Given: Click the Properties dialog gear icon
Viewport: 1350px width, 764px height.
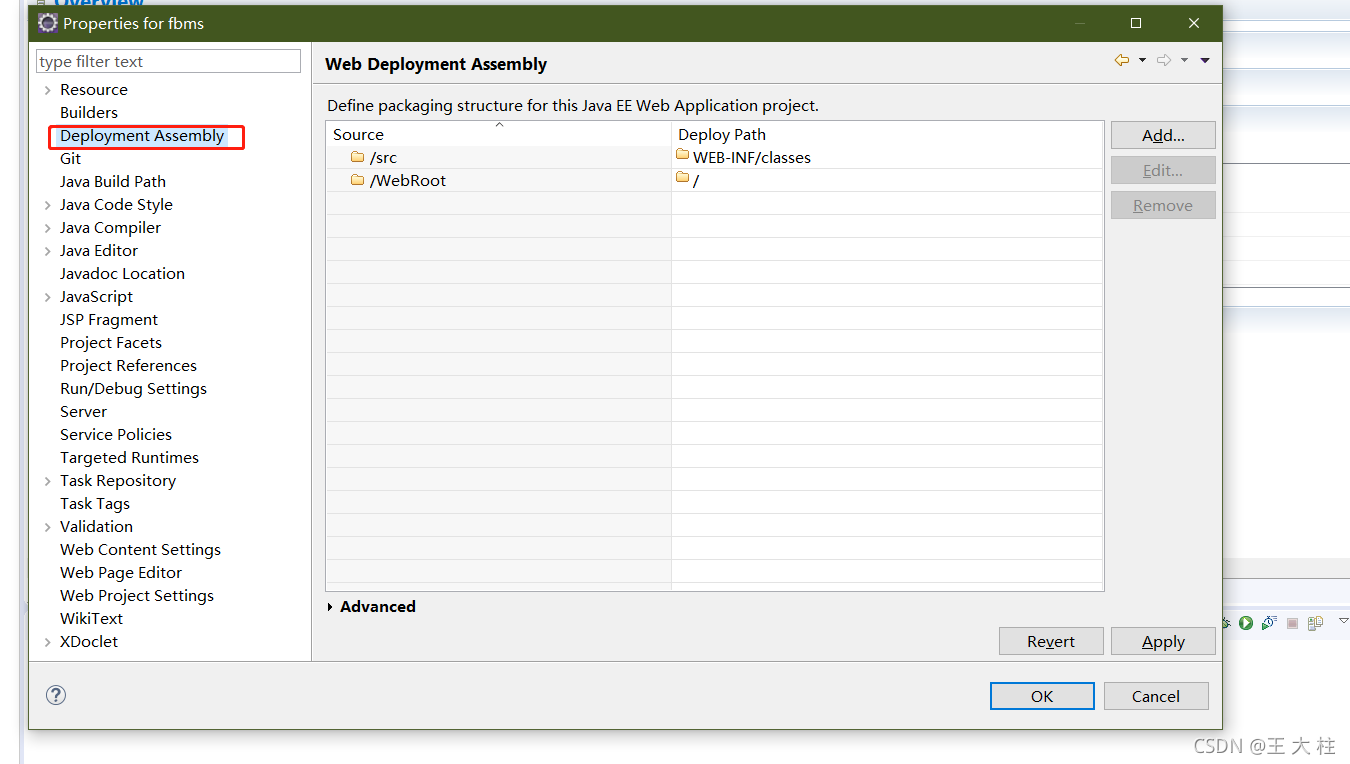Looking at the screenshot, I should tap(47, 23).
